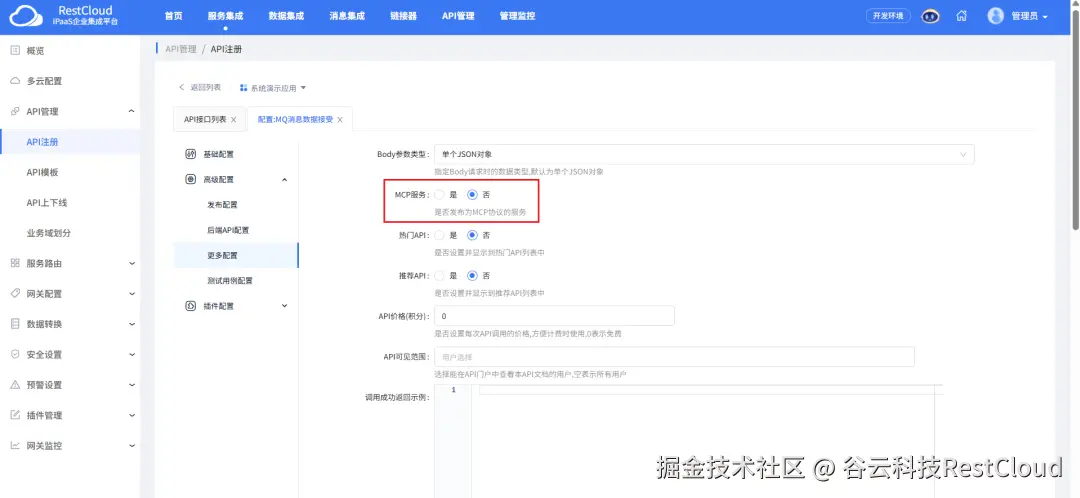Open 服务集成 in top navigation
This screenshot has width=1080, height=498.
pos(225,16)
